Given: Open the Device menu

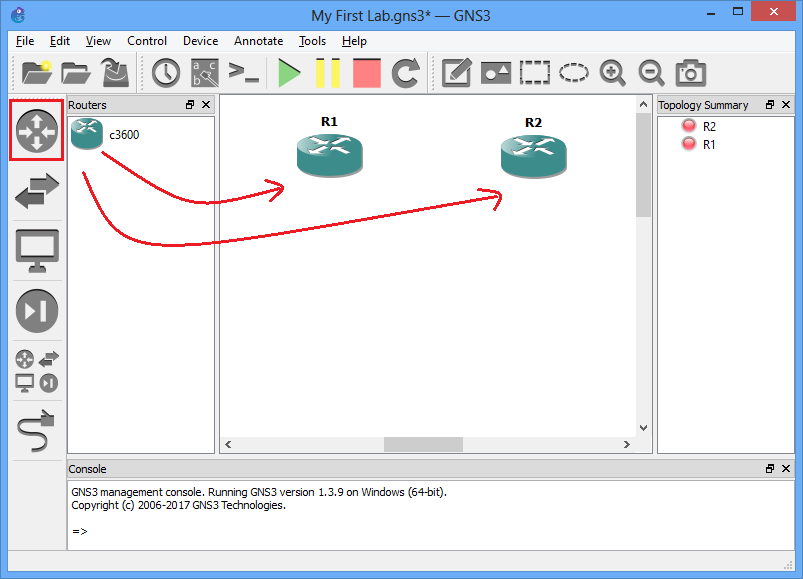Looking at the screenshot, I should [x=200, y=41].
